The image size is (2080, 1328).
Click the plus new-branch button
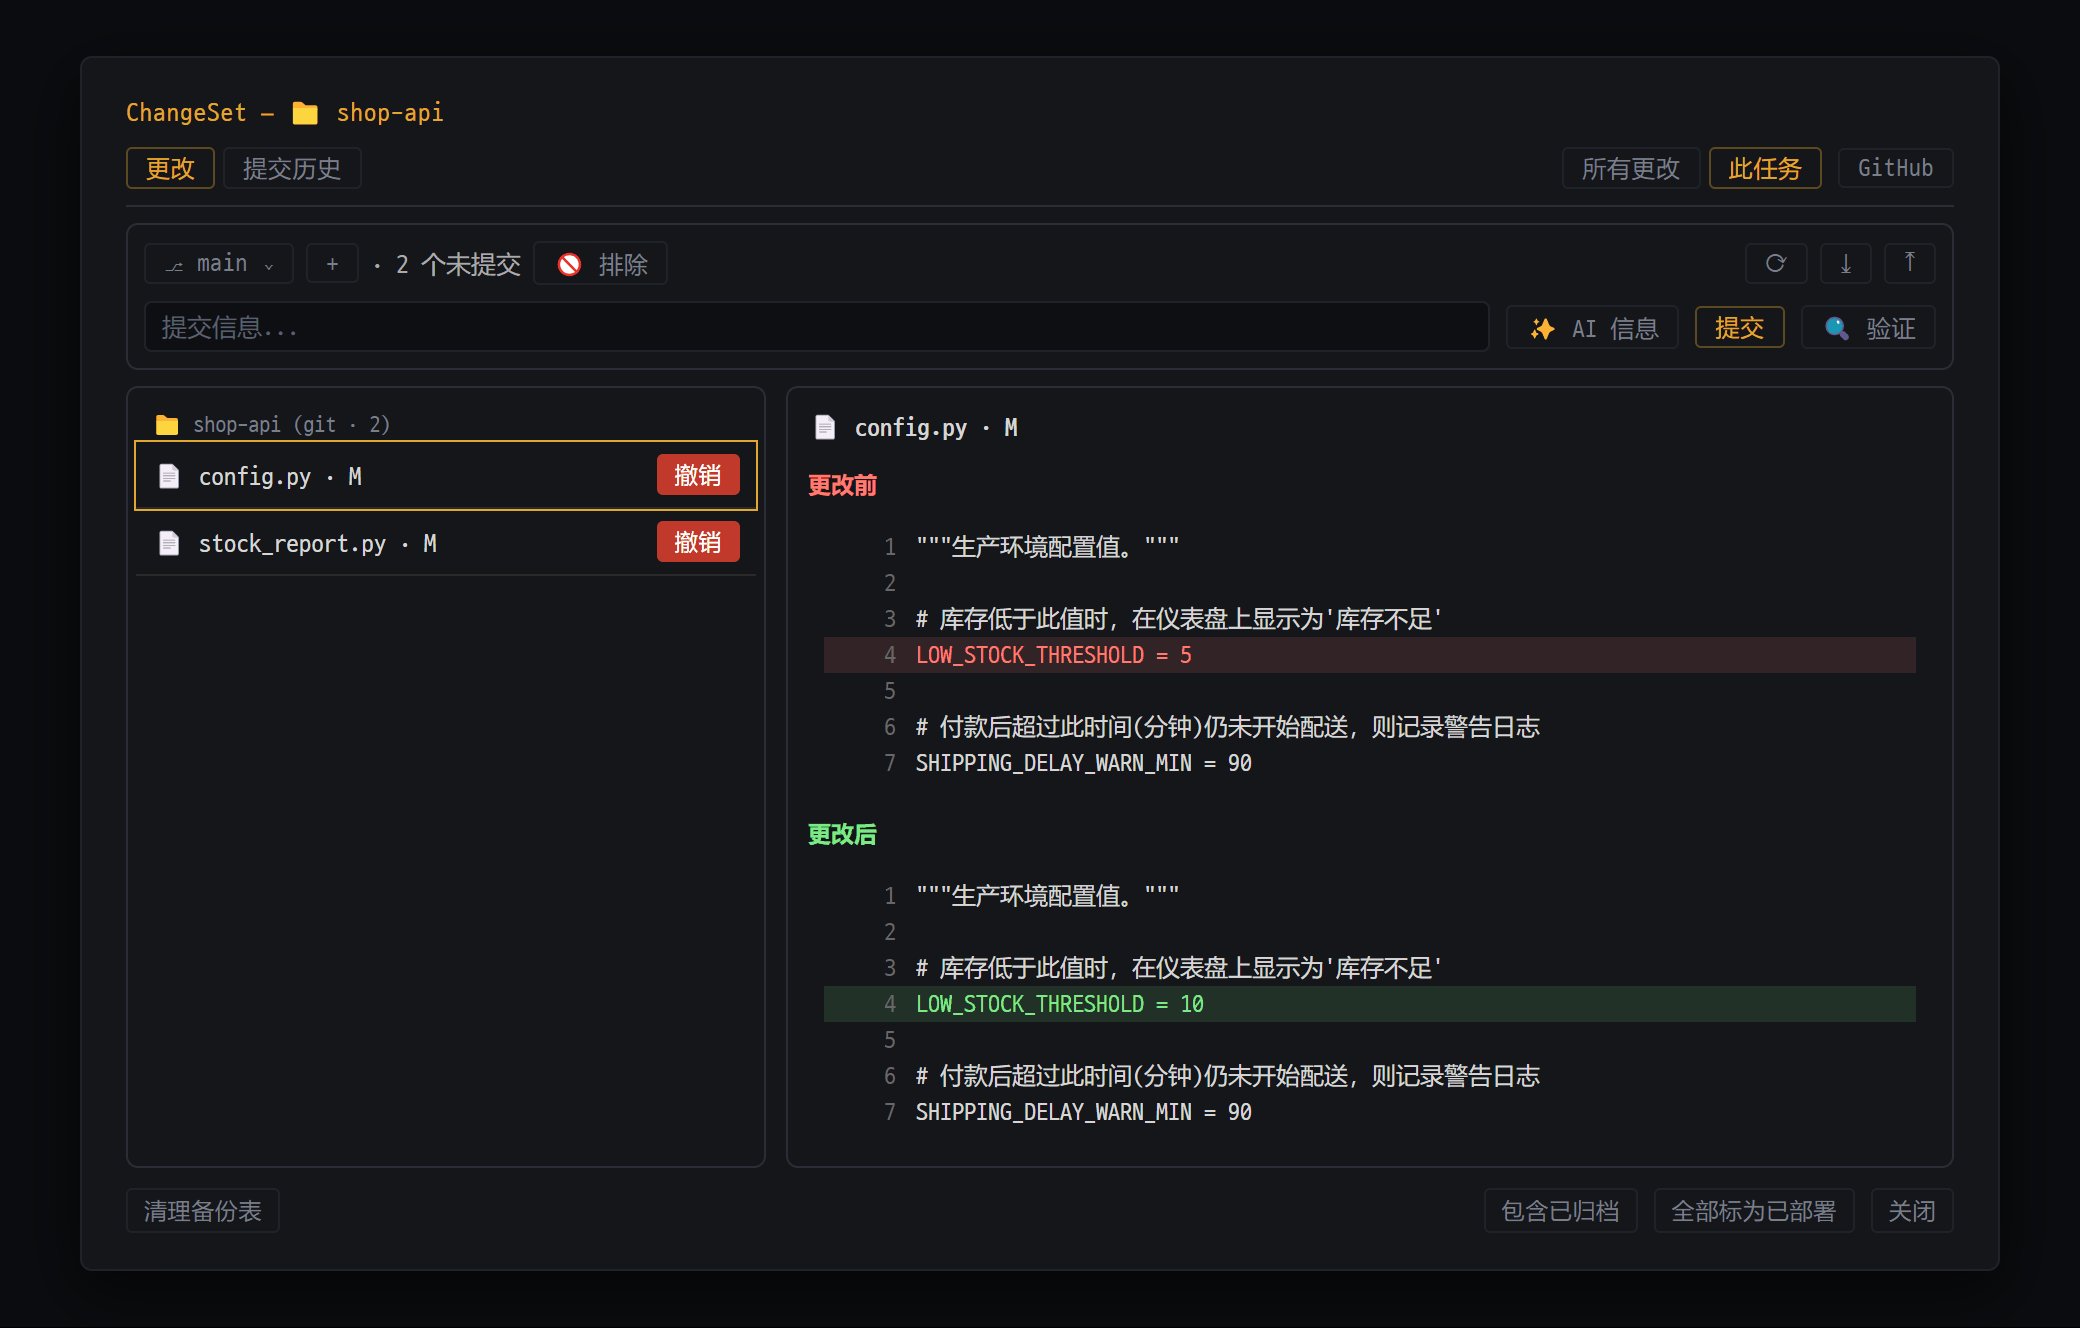(x=332, y=264)
